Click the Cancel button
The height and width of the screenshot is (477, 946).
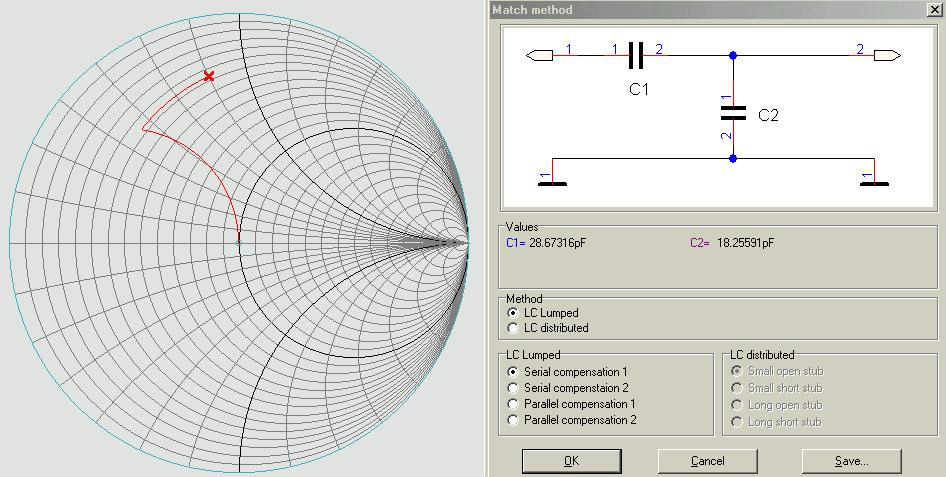point(707,461)
